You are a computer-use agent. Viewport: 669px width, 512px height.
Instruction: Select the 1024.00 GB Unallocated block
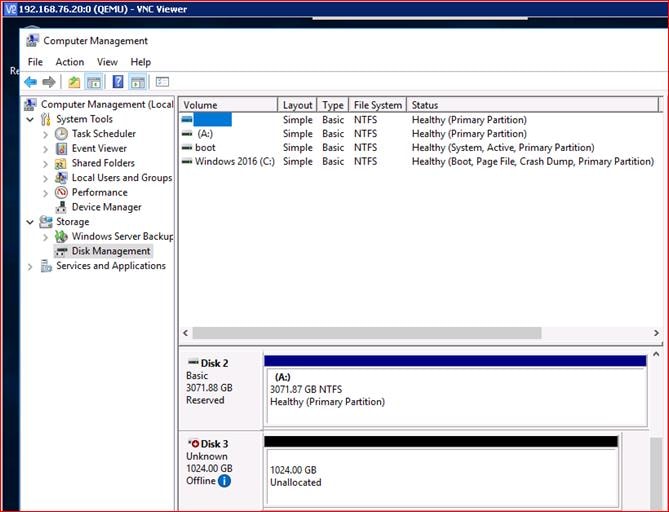441,471
